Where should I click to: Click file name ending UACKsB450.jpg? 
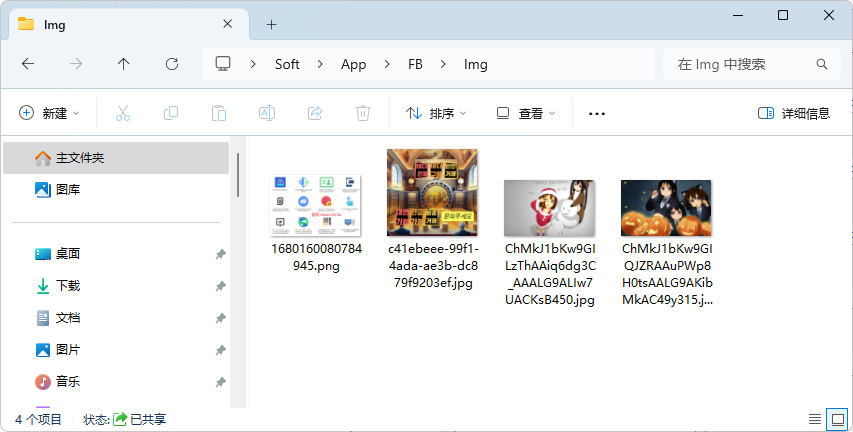(x=550, y=274)
